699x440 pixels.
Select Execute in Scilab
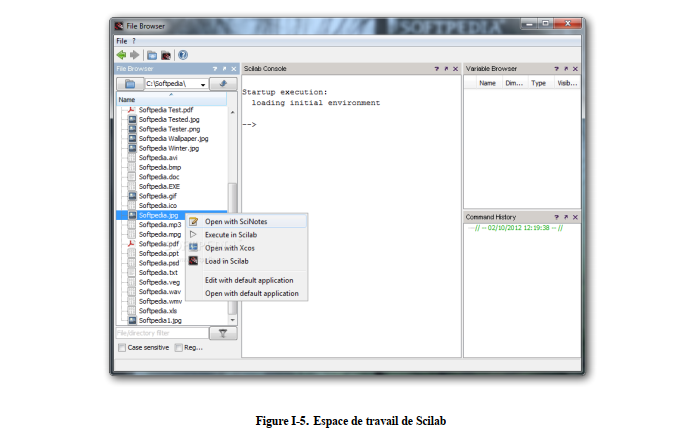click(233, 234)
